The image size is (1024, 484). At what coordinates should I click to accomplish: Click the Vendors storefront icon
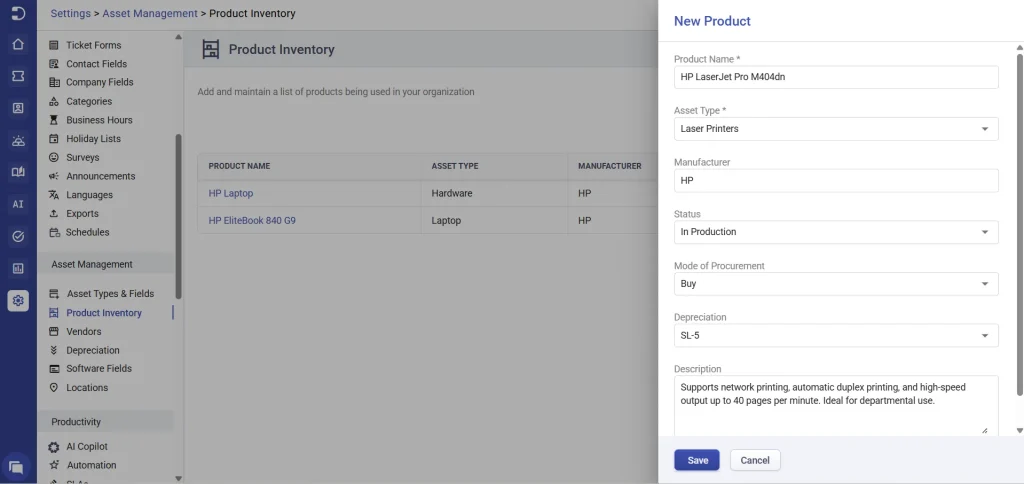click(x=54, y=332)
